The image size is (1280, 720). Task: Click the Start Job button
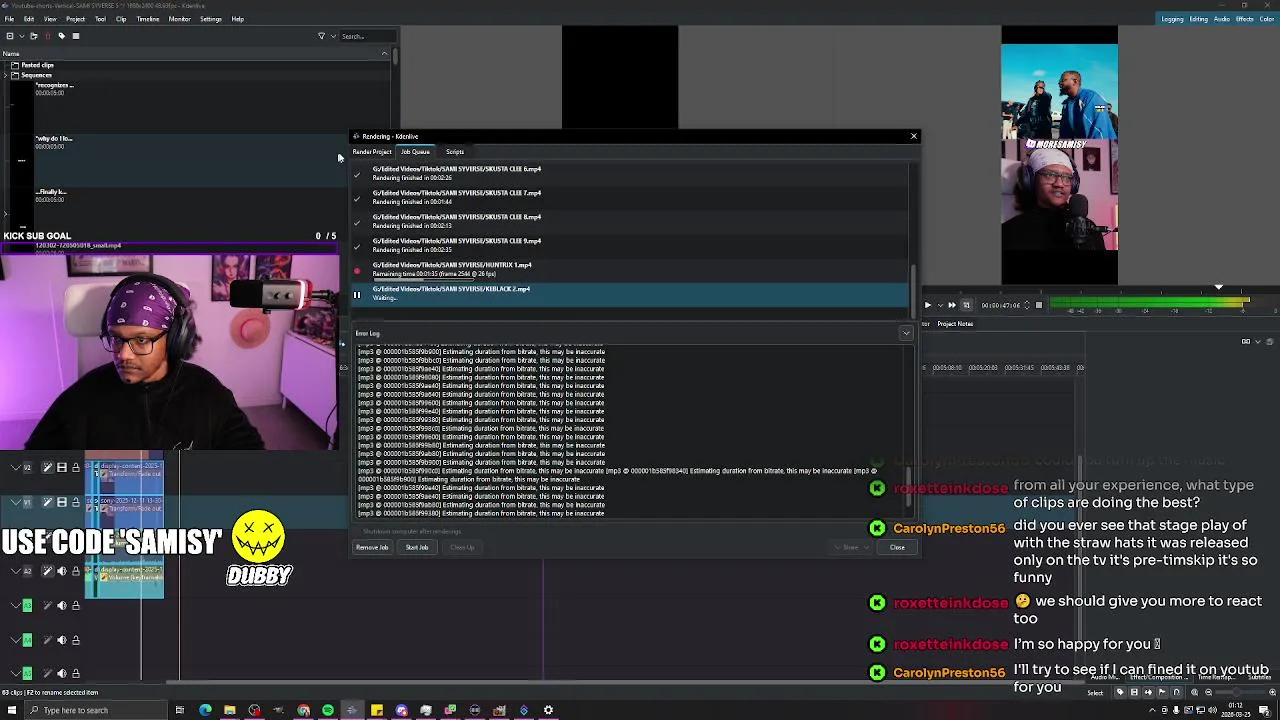click(417, 547)
